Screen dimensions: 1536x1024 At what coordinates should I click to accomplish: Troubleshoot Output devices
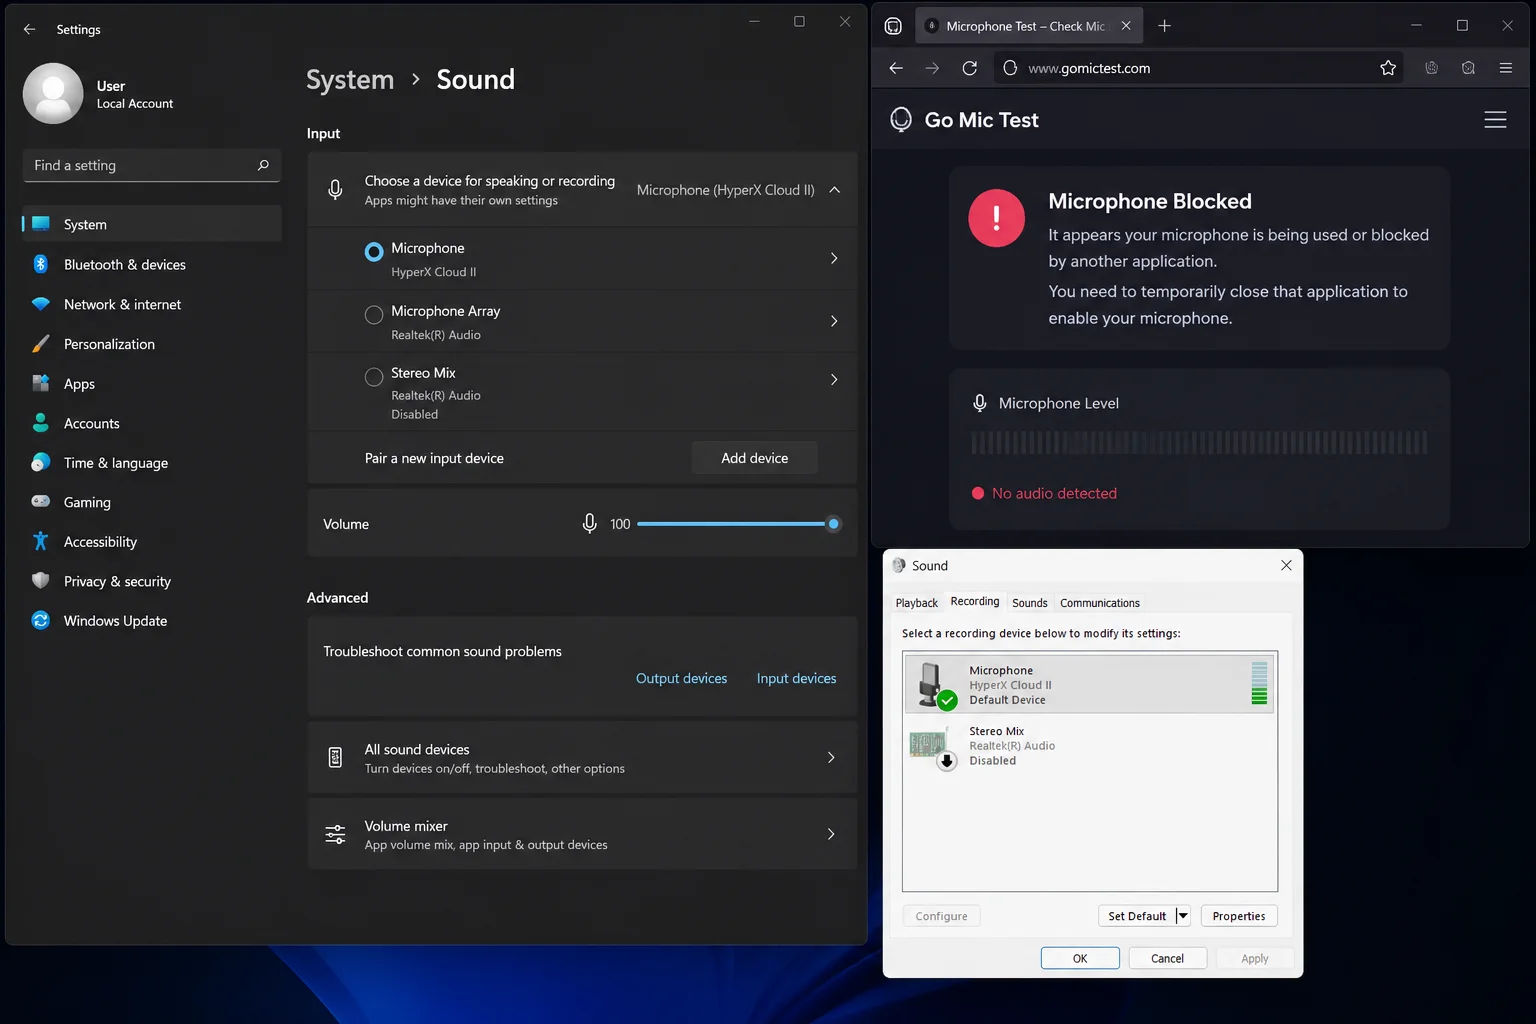[682, 678]
